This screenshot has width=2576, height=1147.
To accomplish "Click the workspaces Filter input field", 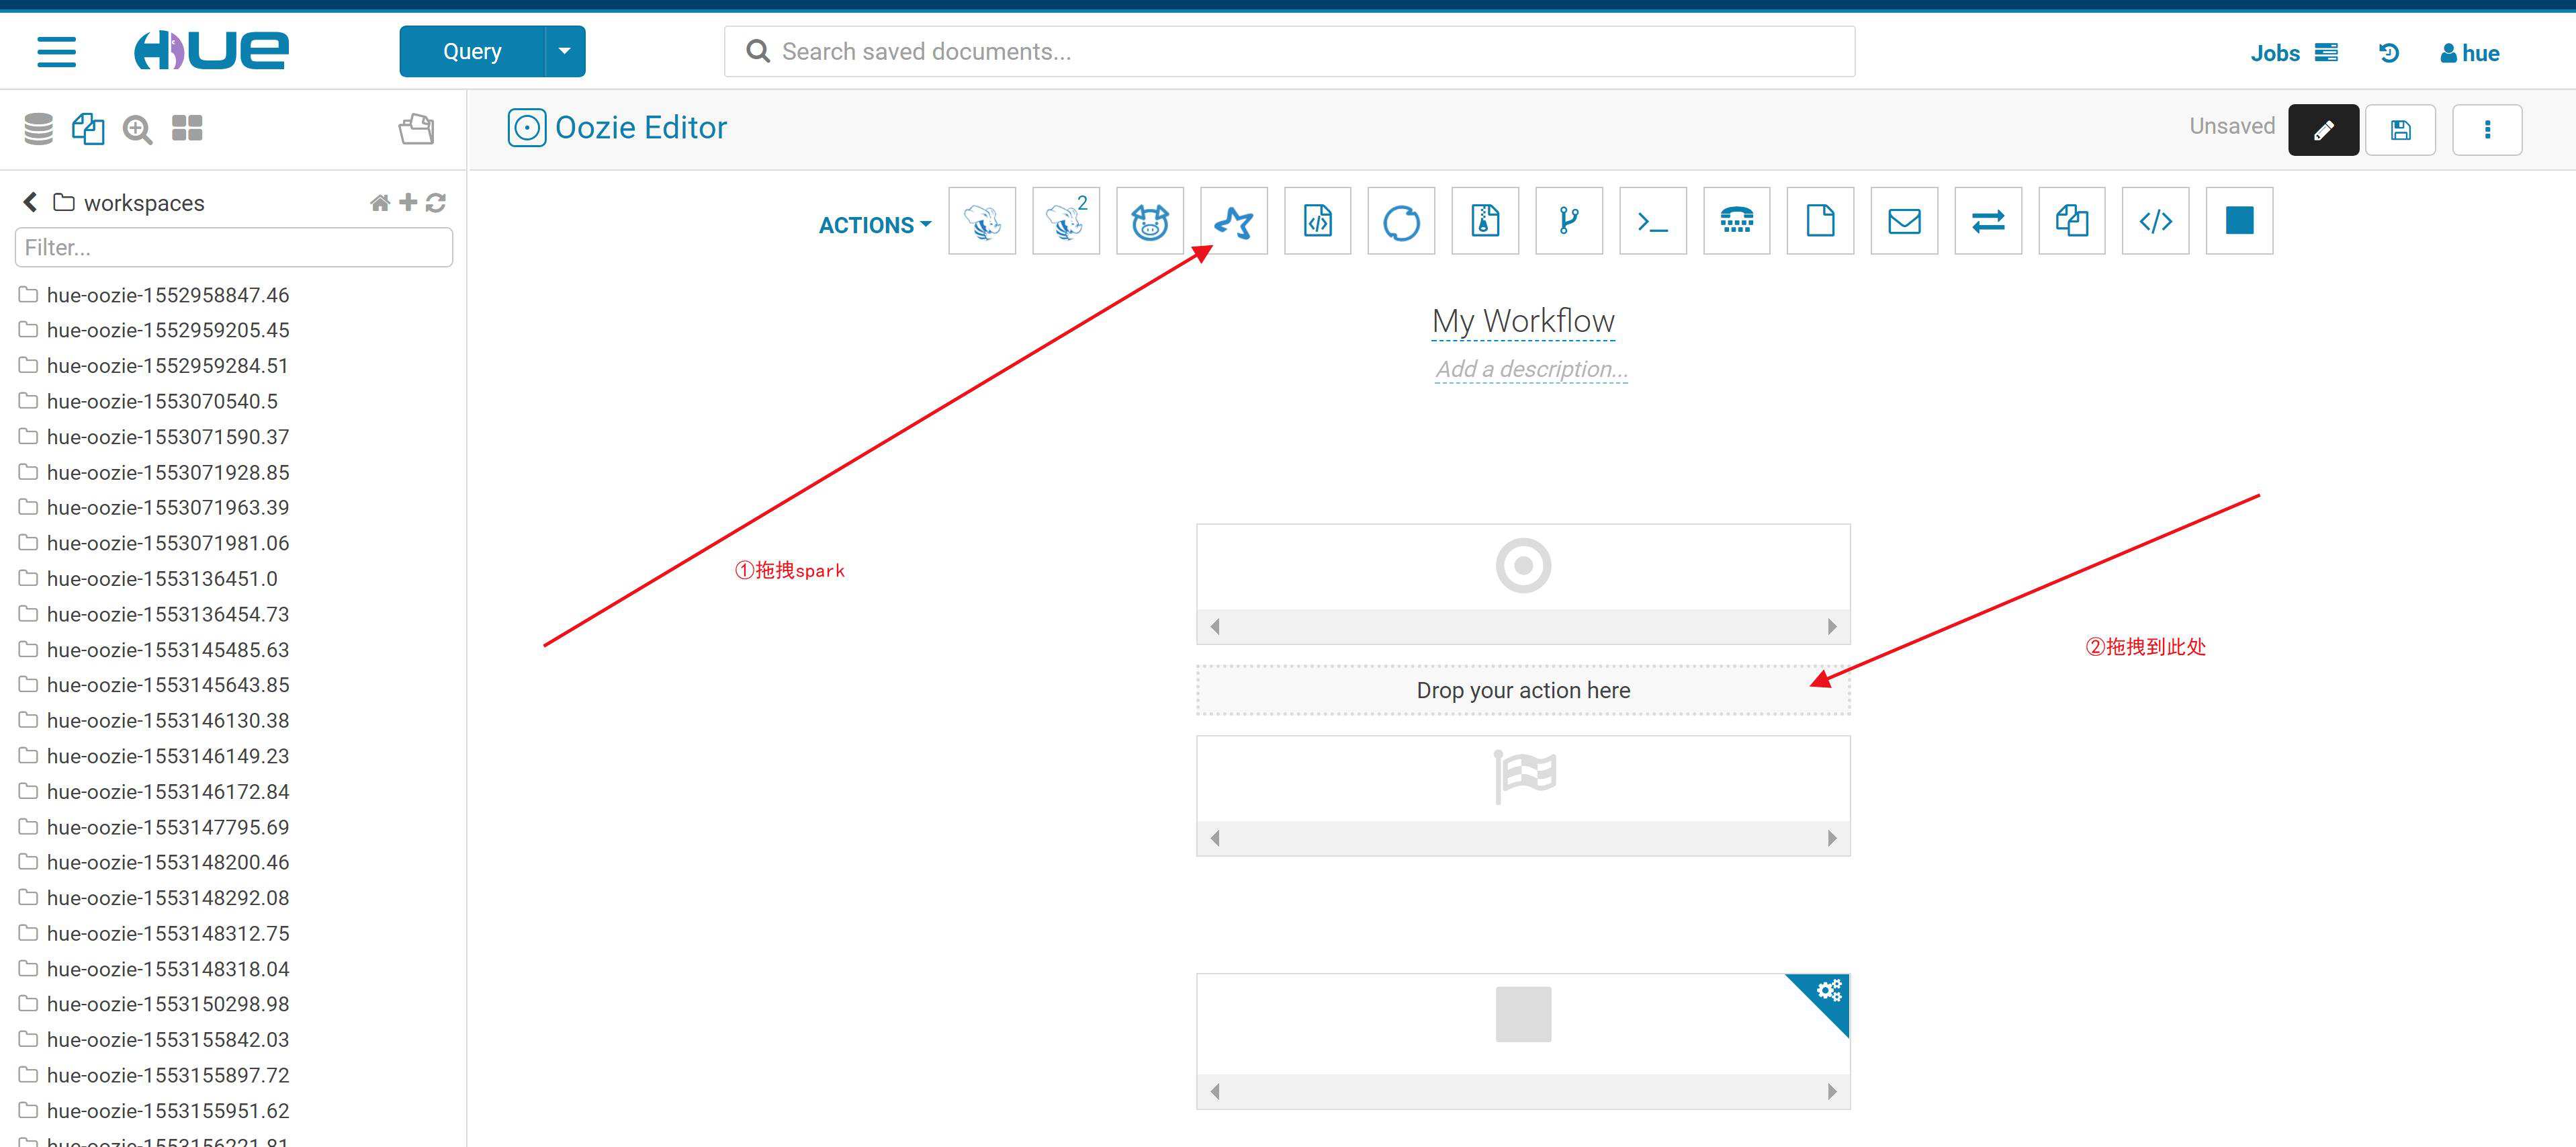I will (x=233, y=247).
